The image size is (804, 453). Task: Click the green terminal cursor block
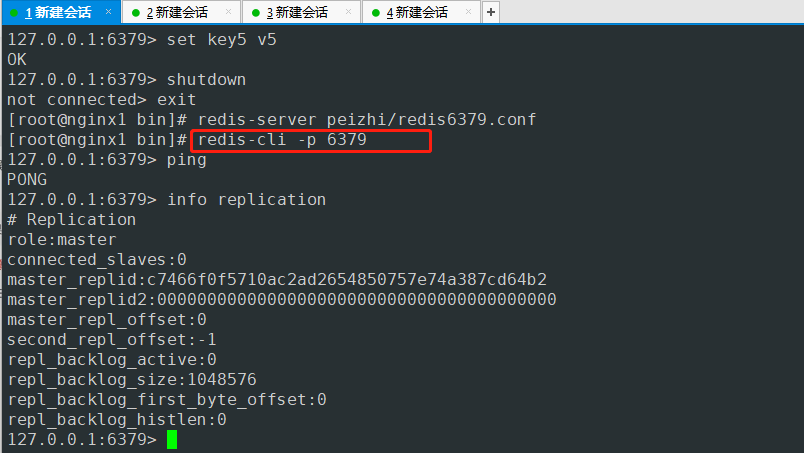[x=172, y=440]
